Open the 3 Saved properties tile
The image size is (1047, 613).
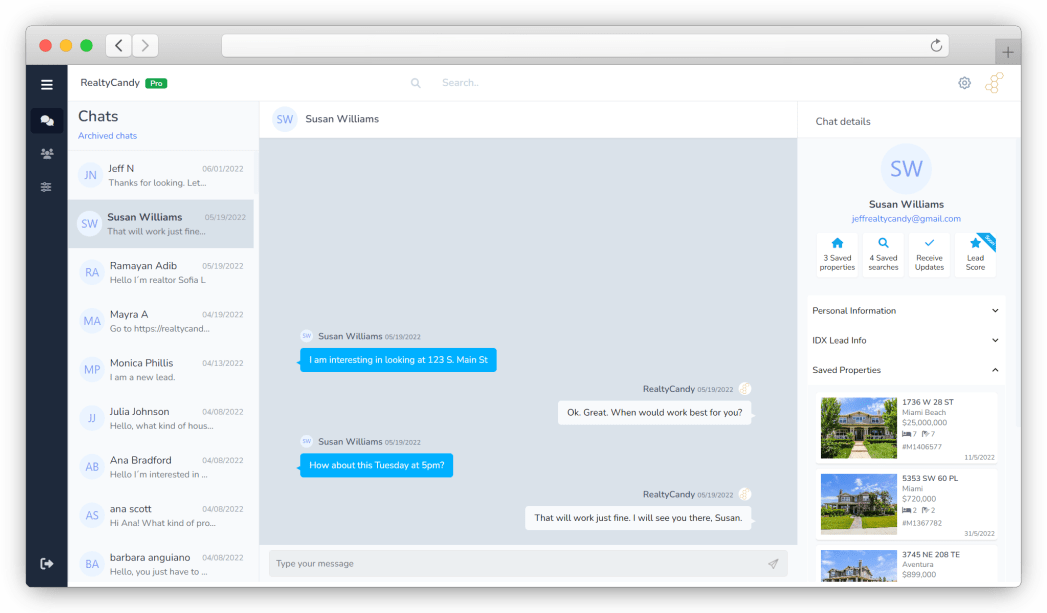pyautogui.click(x=837, y=255)
